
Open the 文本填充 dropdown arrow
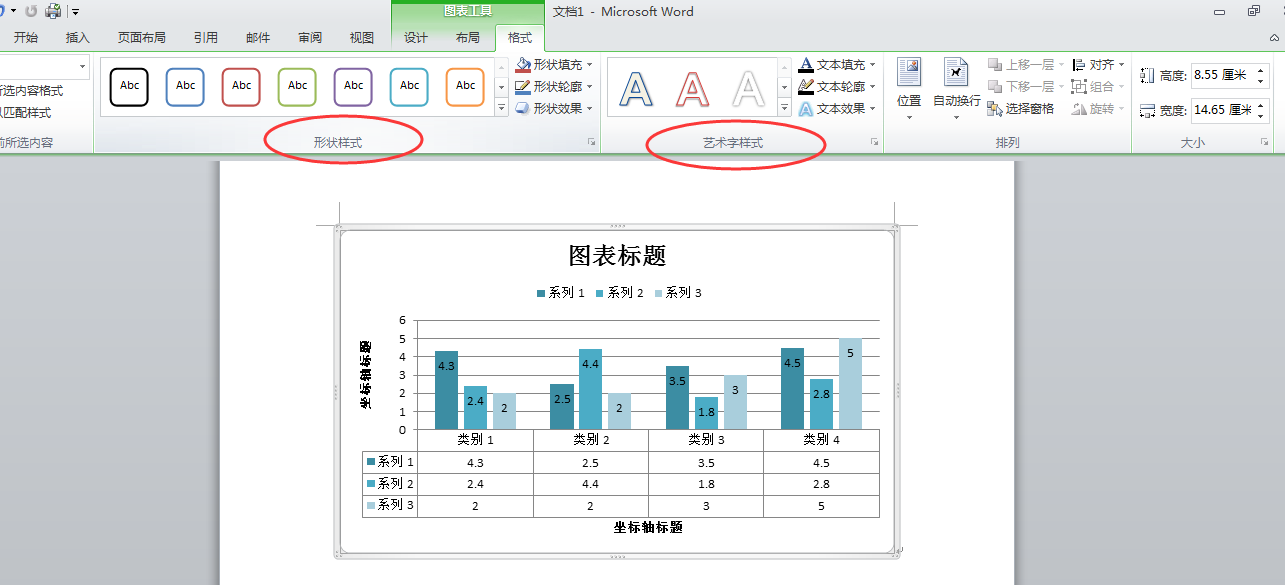coord(873,65)
